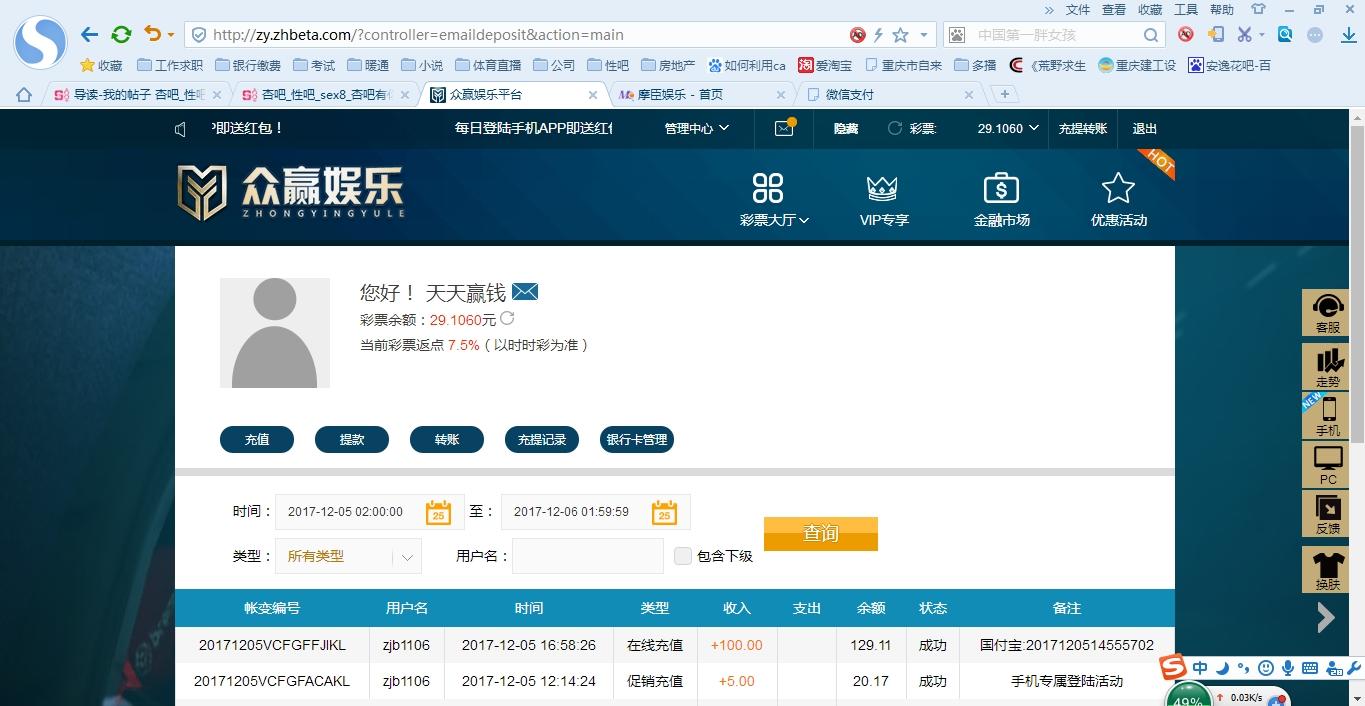Viewport: 1365px width, 706px height.
Task: Click the 提款 withdraw button
Action: [x=352, y=439]
